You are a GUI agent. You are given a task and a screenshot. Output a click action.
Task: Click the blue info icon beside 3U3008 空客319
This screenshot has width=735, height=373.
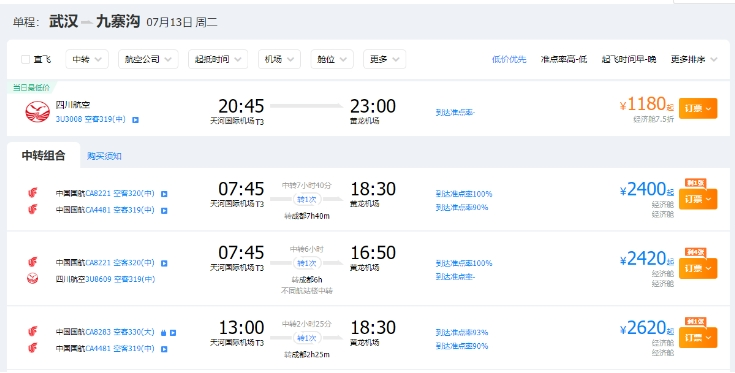click(x=135, y=120)
